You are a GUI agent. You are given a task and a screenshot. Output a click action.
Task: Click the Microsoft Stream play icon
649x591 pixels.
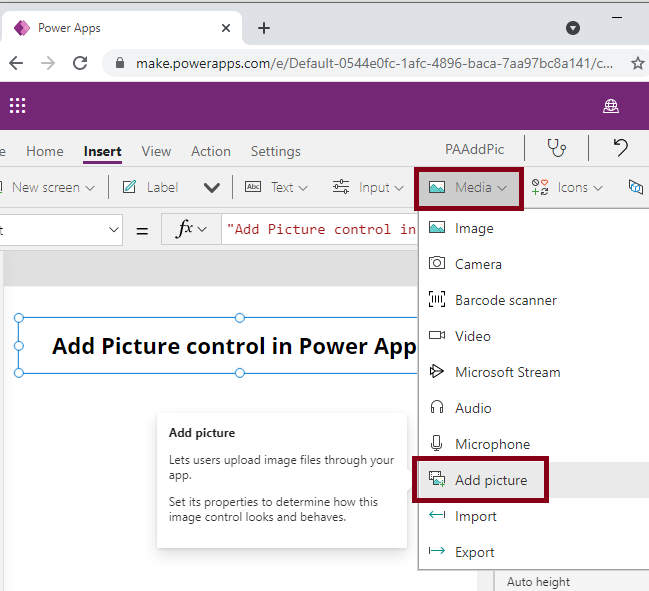pyautogui.click(x=437, y=371)
